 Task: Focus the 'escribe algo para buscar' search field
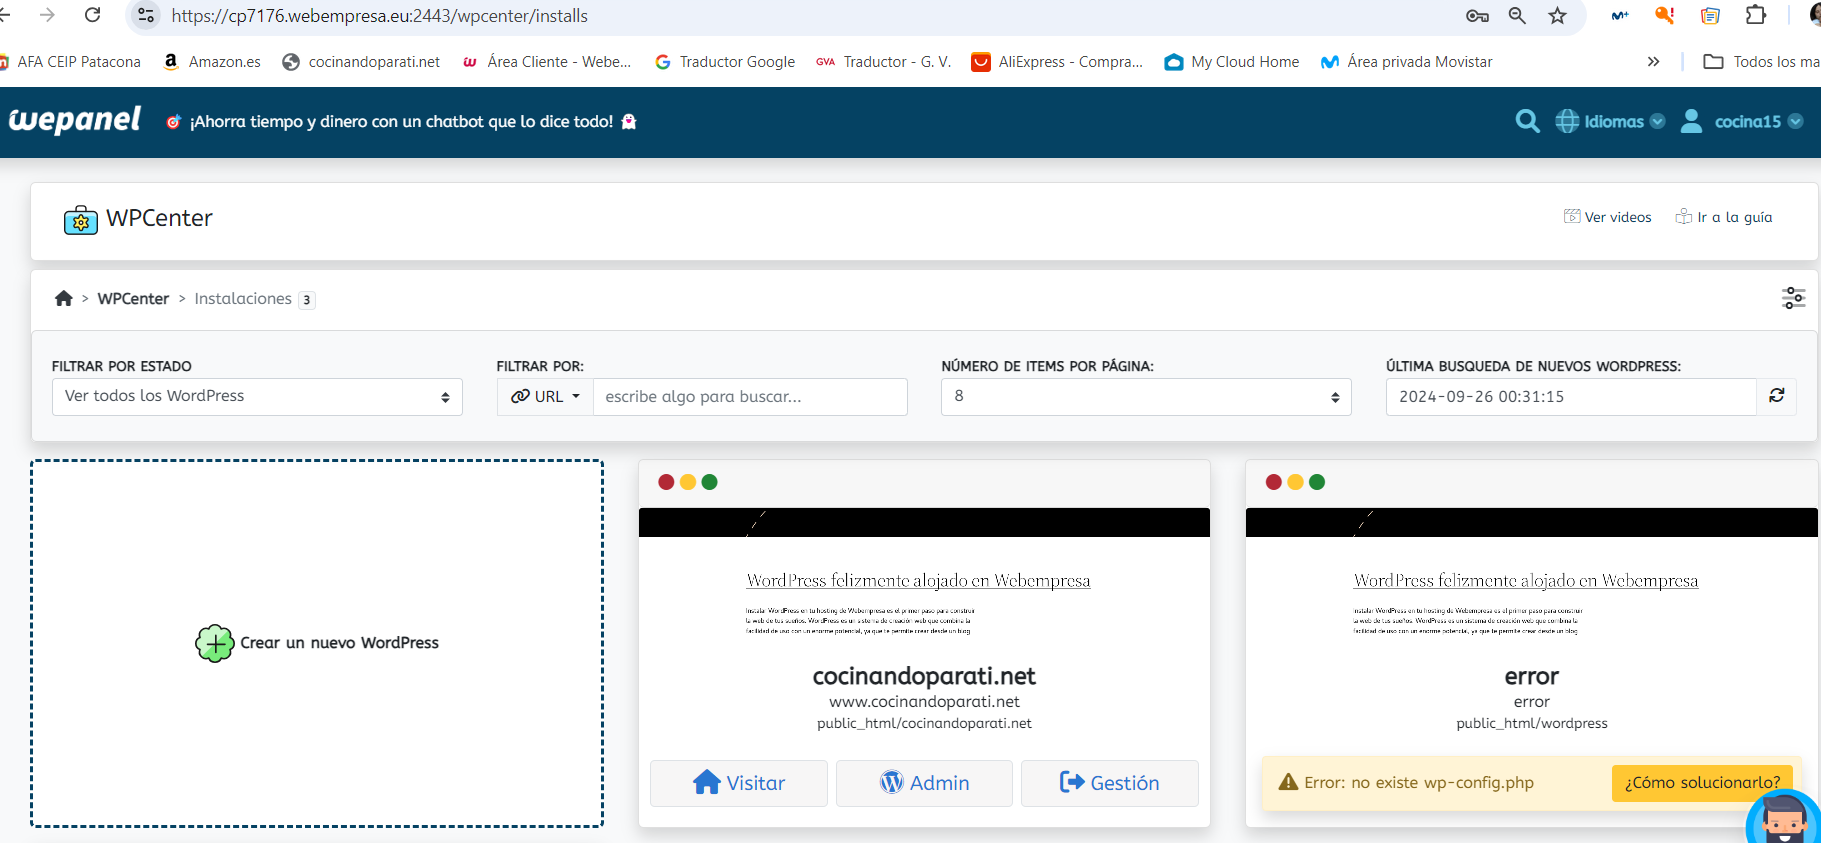tap(750, 396)
